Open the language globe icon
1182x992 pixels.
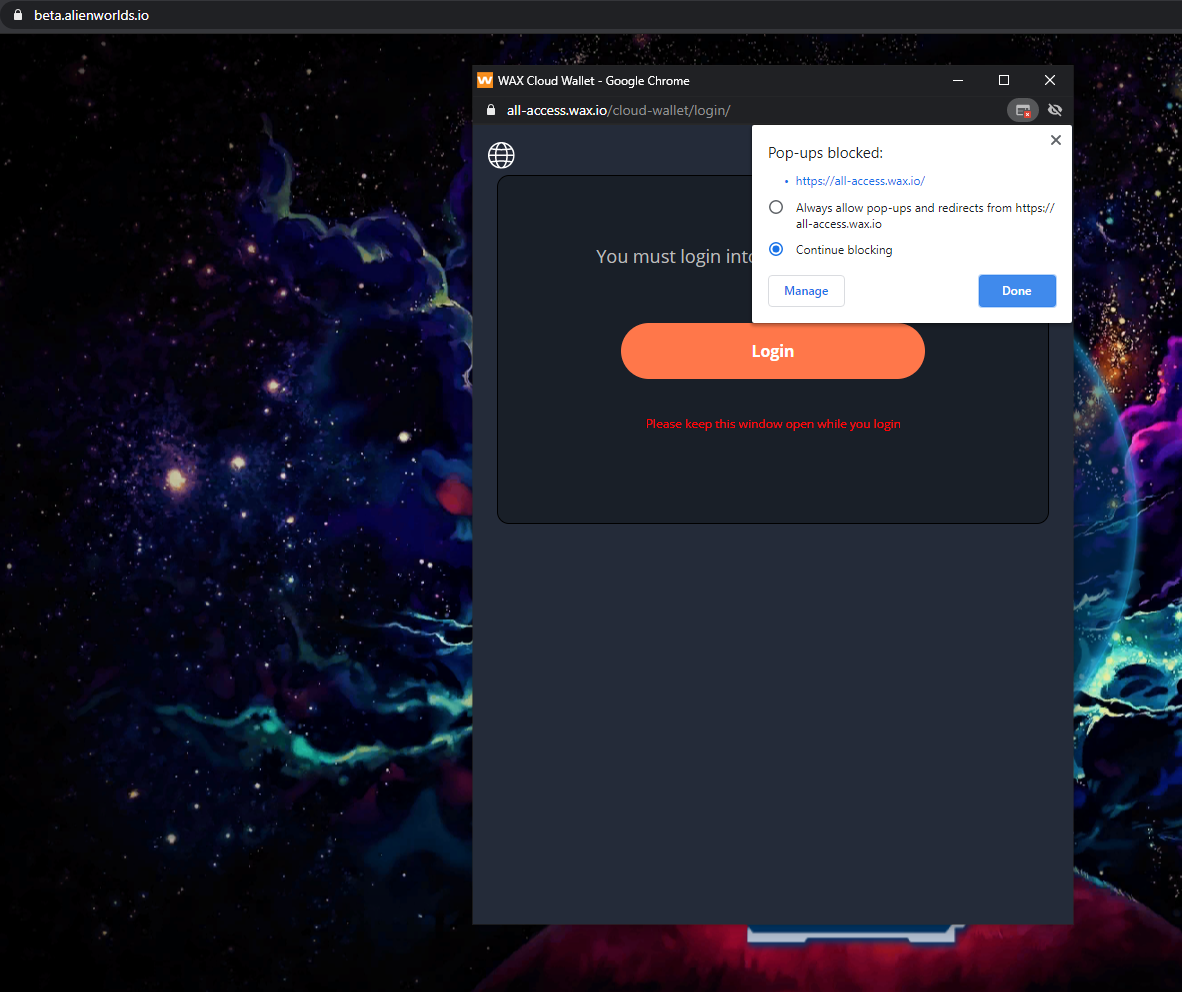[501, 155]
